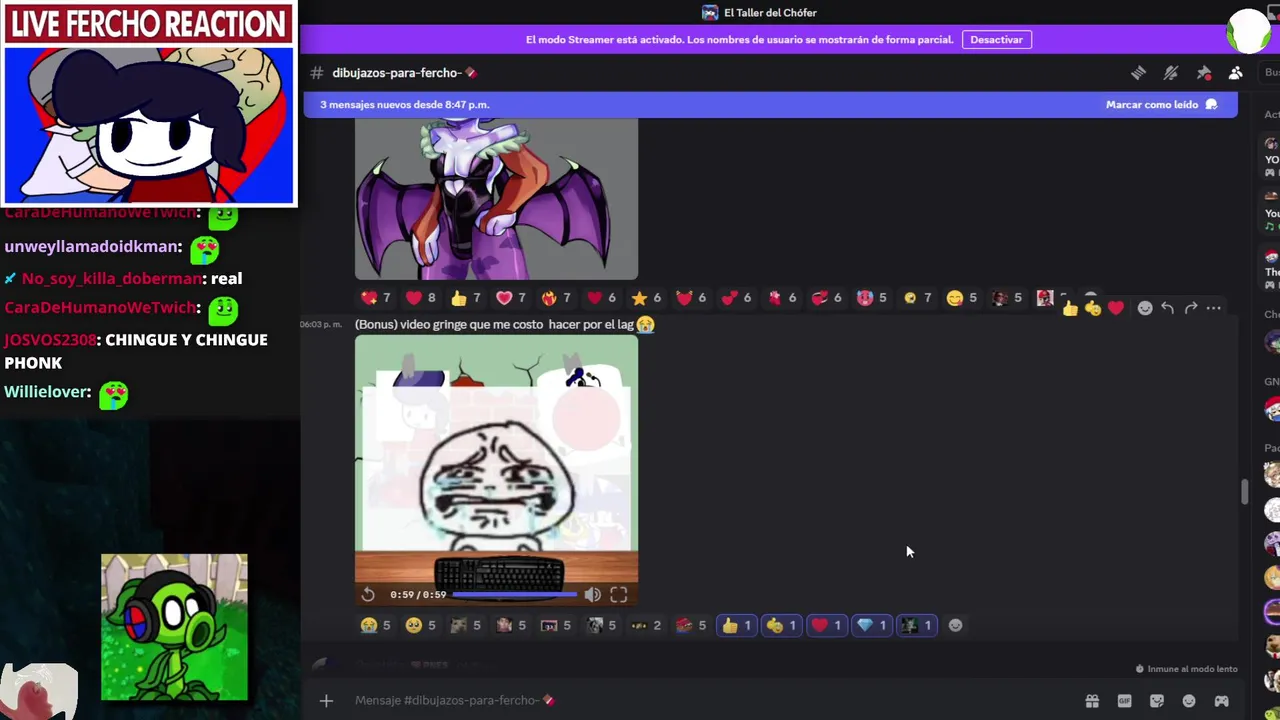Toggle the fire heart reaction with 7
Image resolution: width=1280 pixels, height=720 pixels.
555,298
